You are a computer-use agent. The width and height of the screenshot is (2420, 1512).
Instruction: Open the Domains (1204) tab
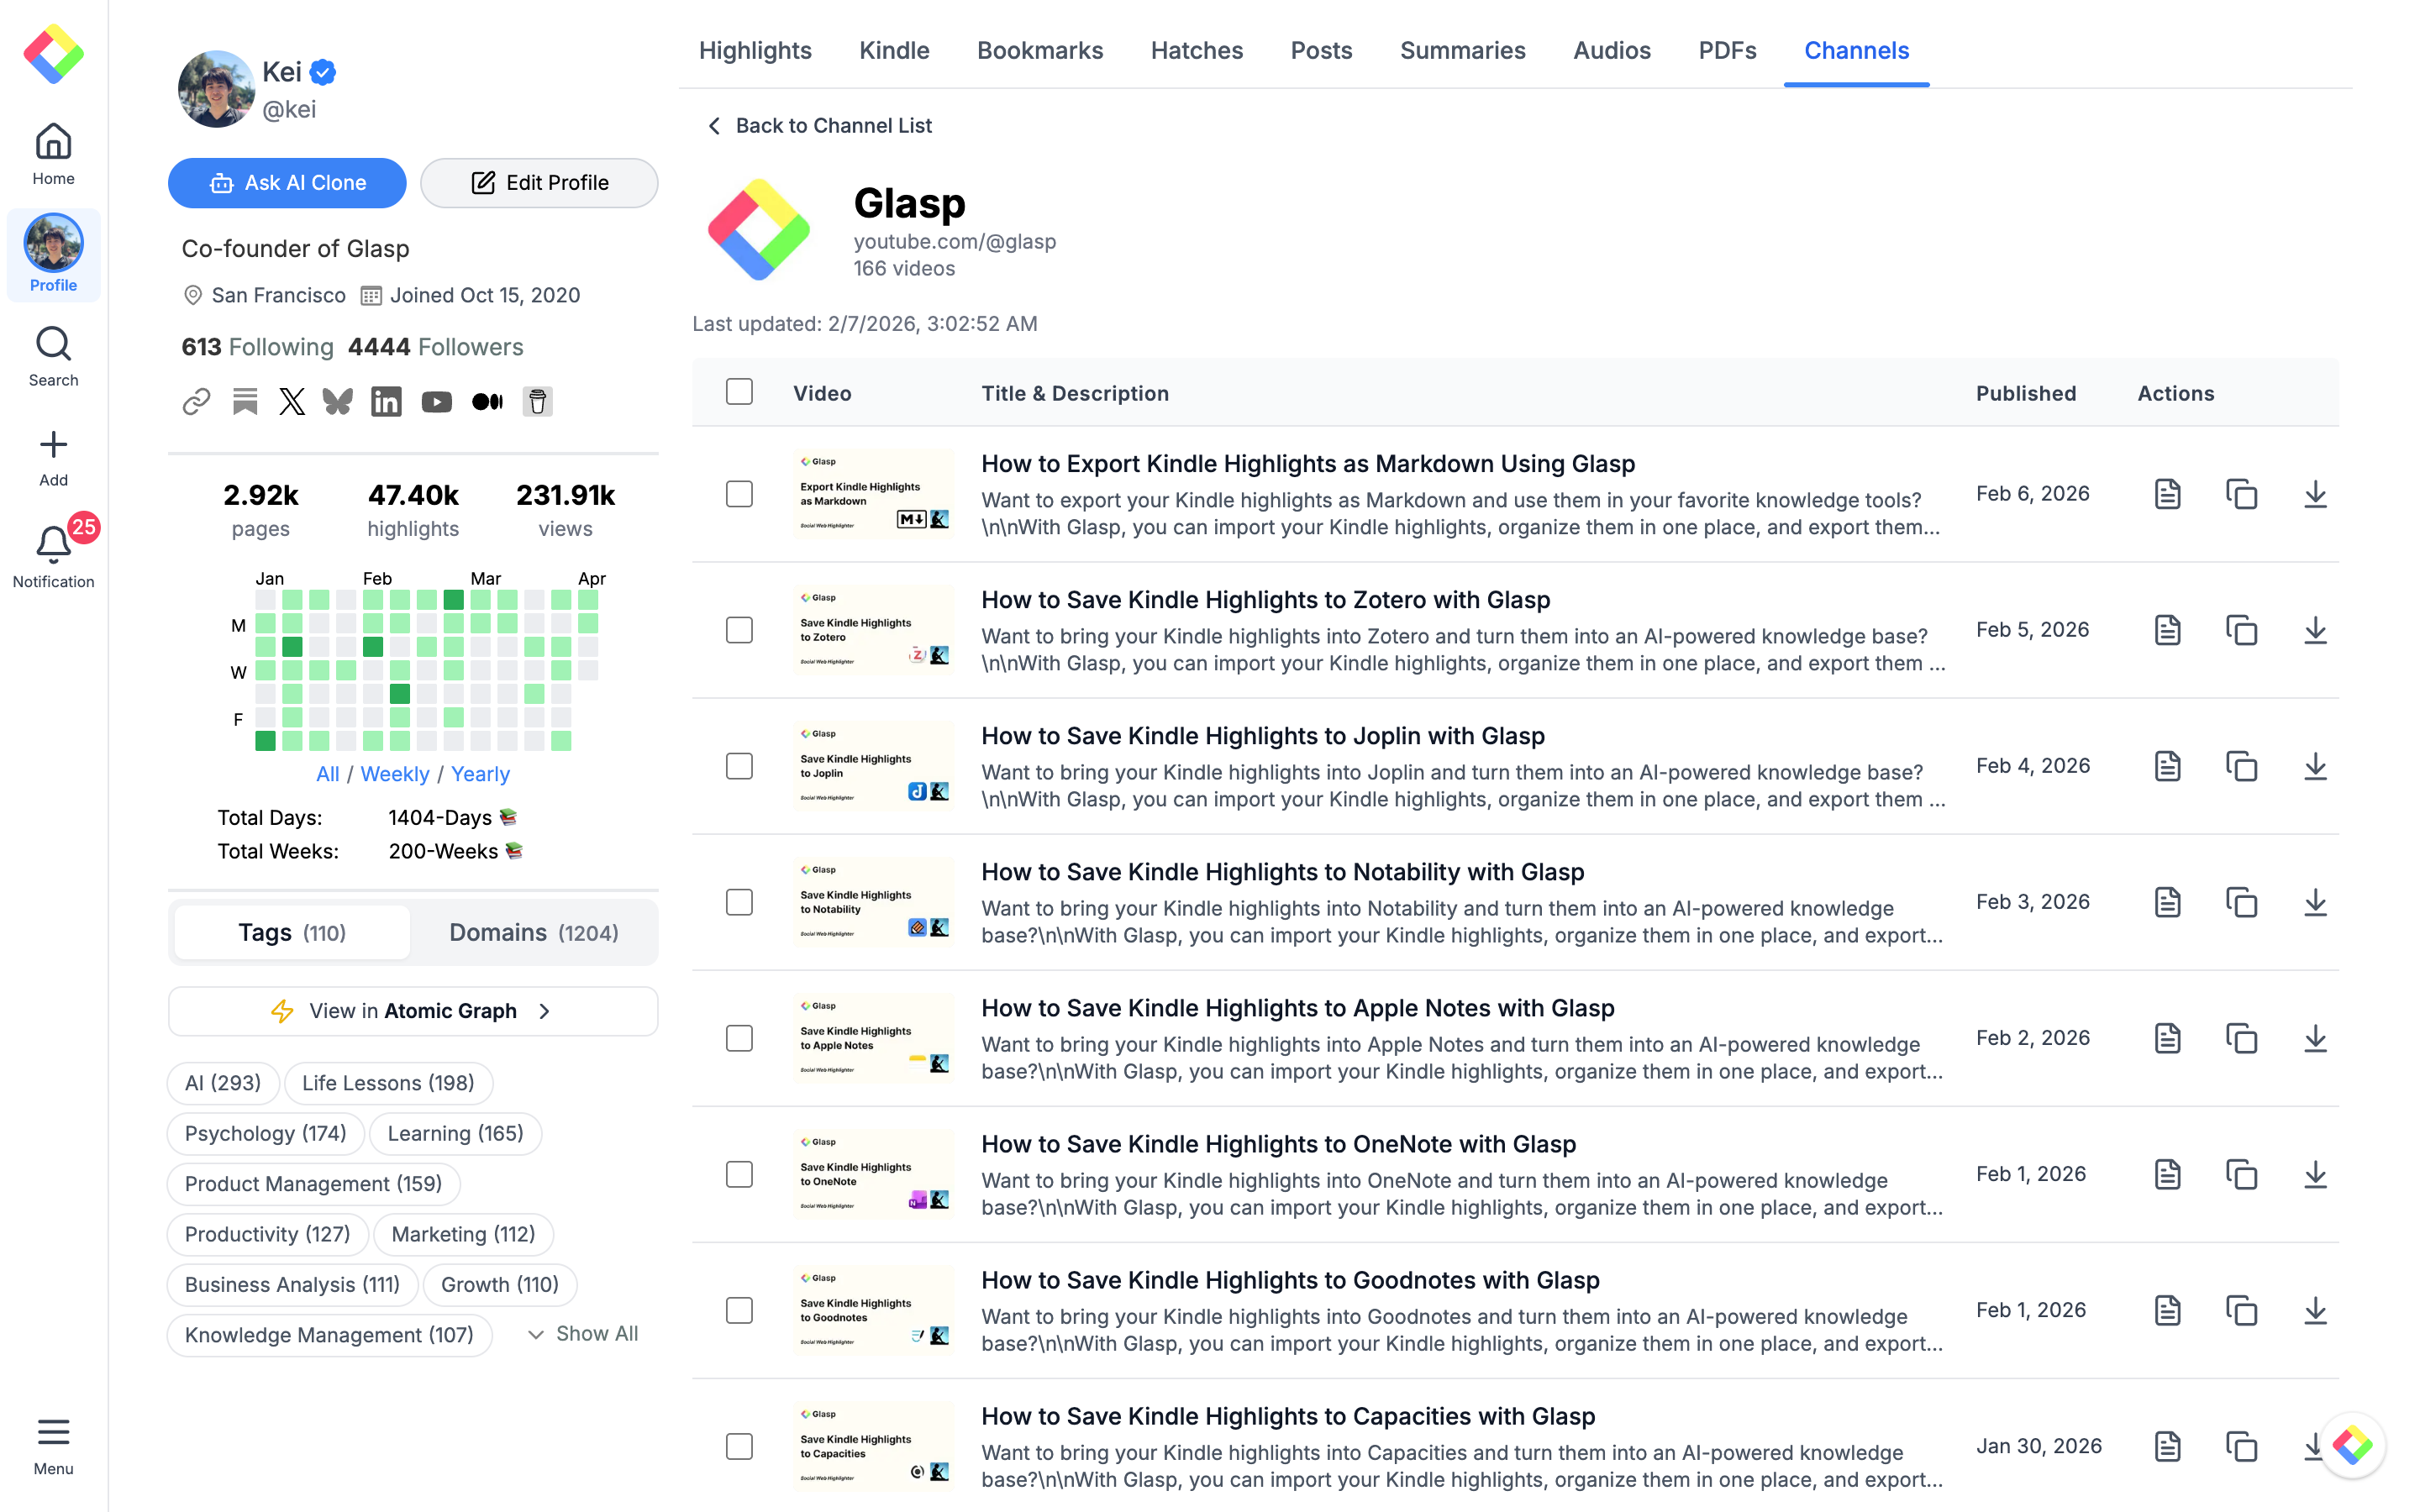533,933
